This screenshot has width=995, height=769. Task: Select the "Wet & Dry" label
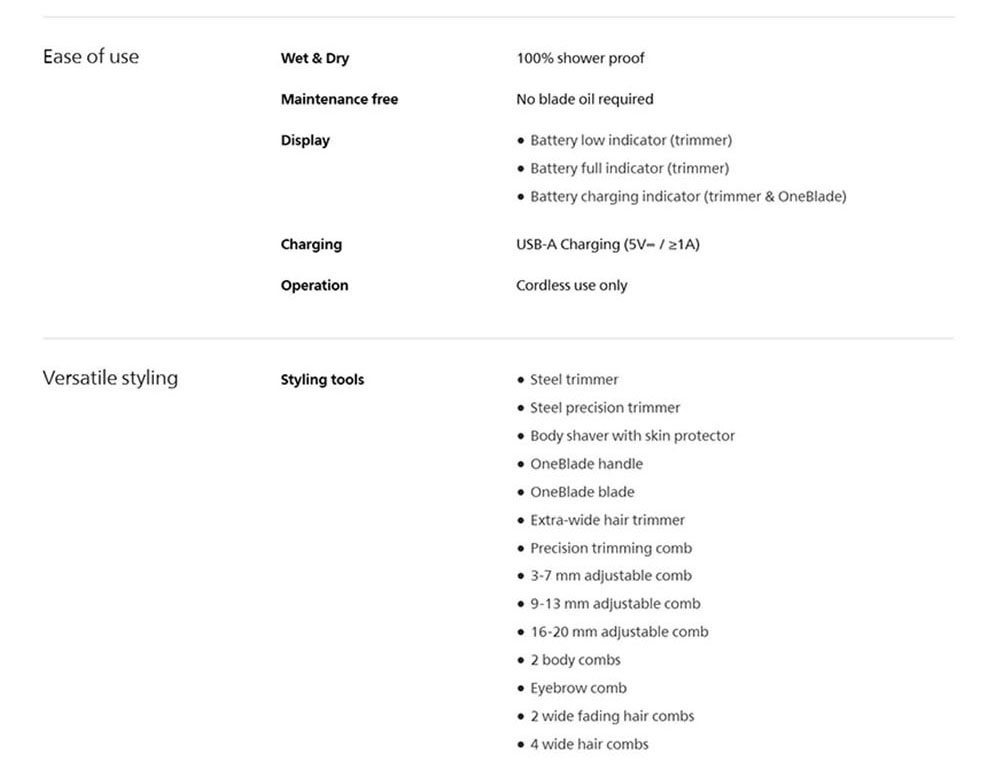pyautogui.click(x=315, y=58)
